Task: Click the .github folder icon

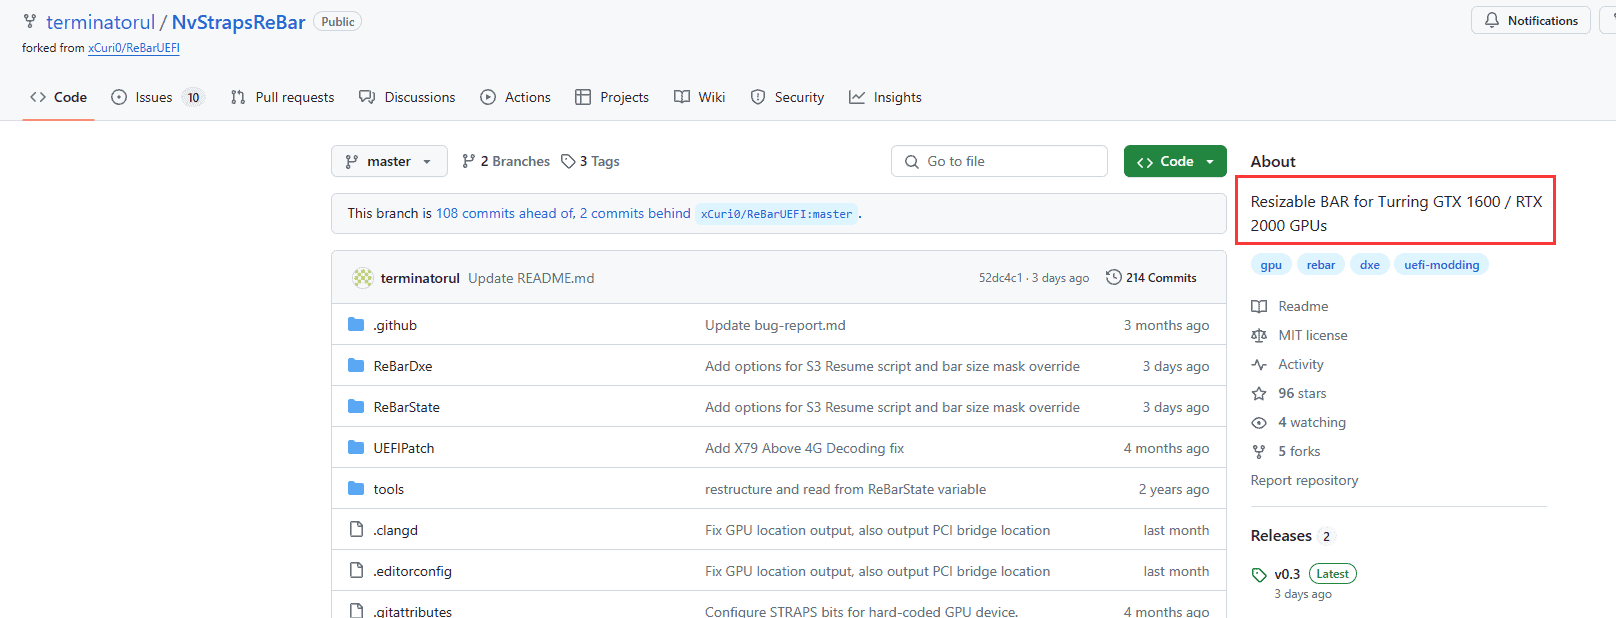Action: 356,324
